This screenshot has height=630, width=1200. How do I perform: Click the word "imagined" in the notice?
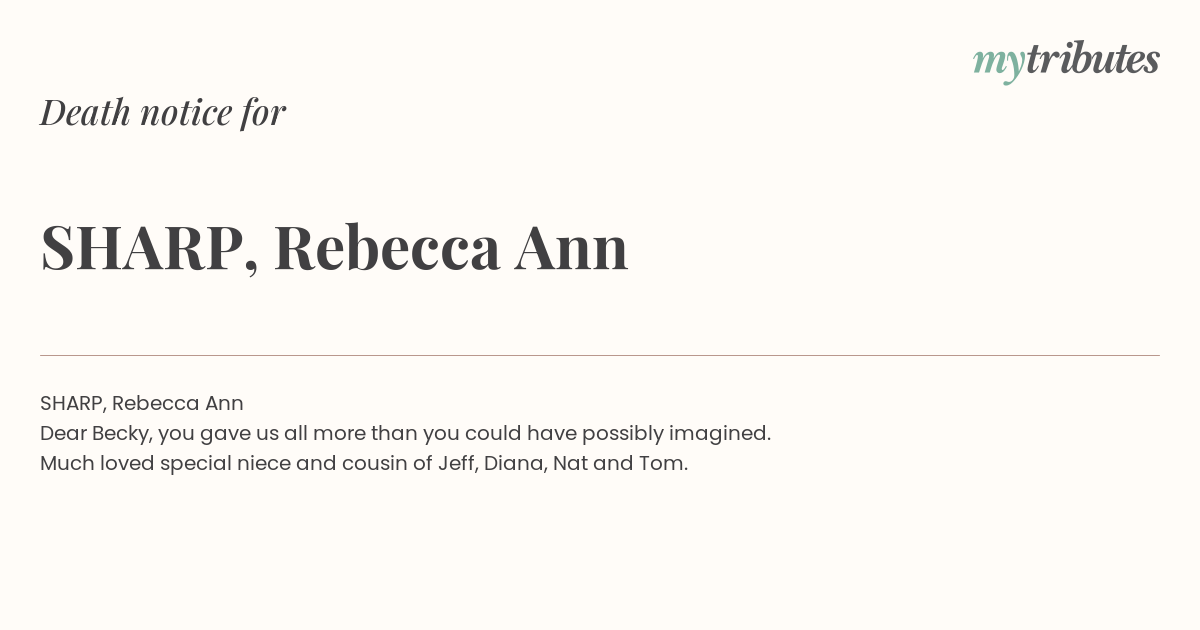click(x=717, y=434)
